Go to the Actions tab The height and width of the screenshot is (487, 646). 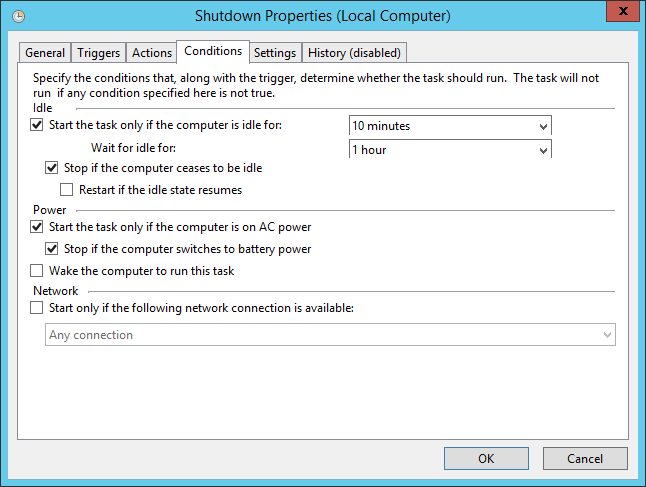[152, 53]
